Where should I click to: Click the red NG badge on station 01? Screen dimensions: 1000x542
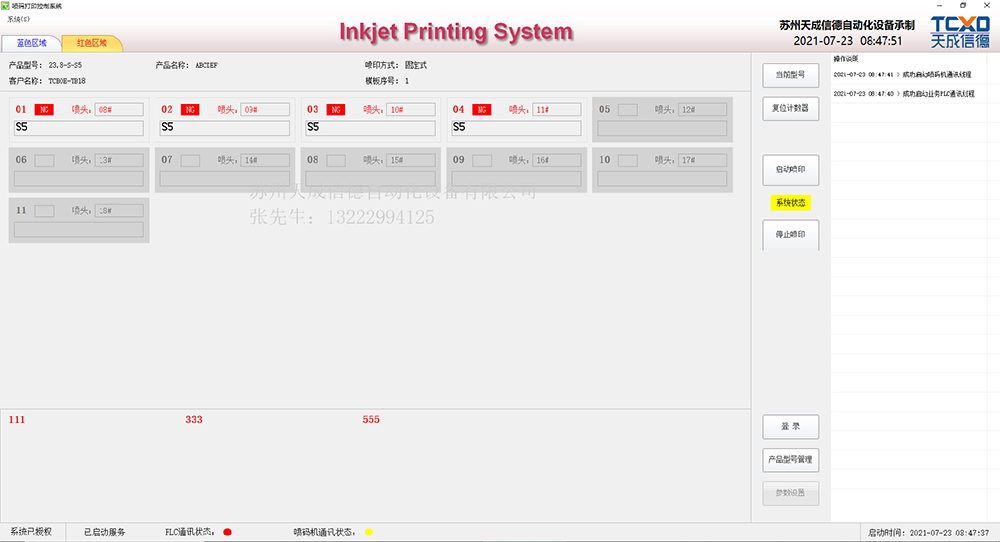click(44, 109)
